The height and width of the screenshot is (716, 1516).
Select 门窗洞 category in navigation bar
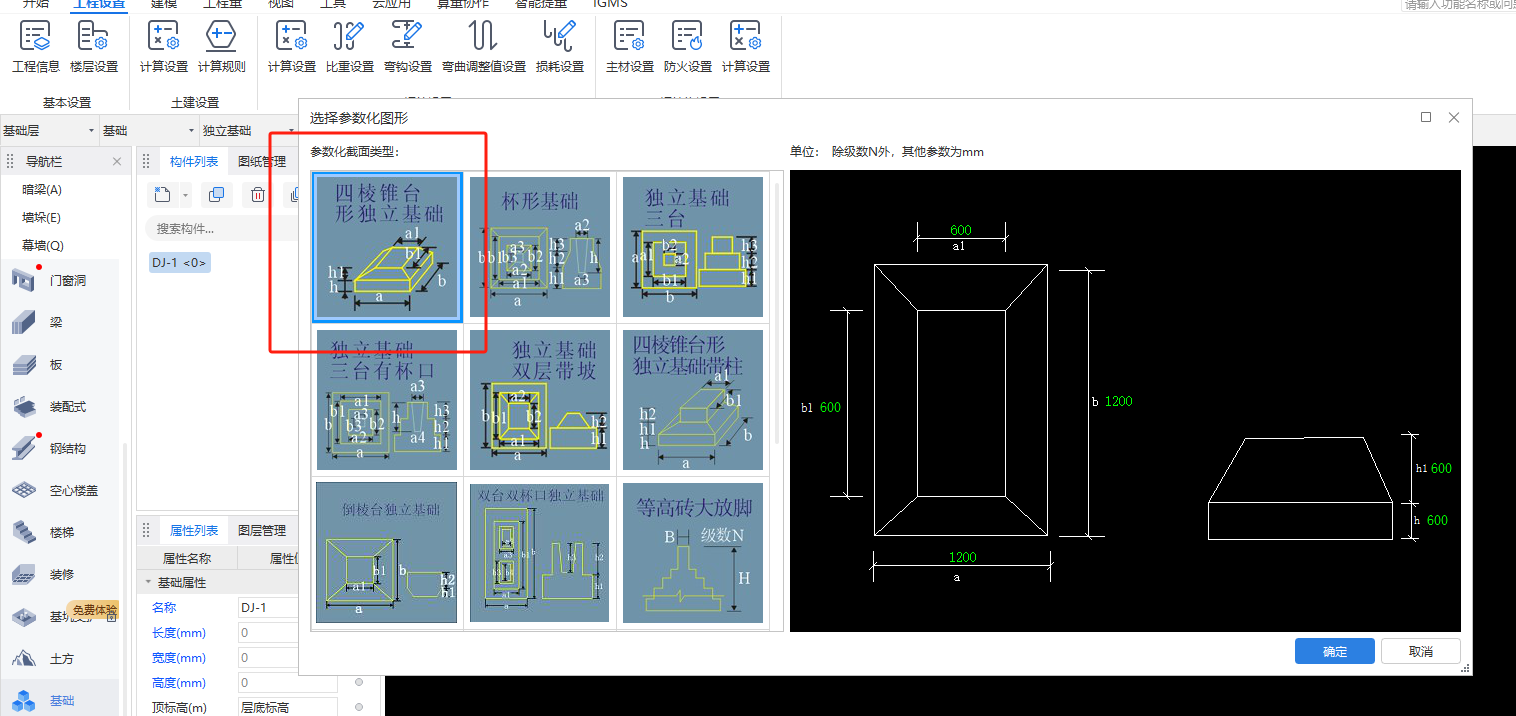[x=60, y=281]
